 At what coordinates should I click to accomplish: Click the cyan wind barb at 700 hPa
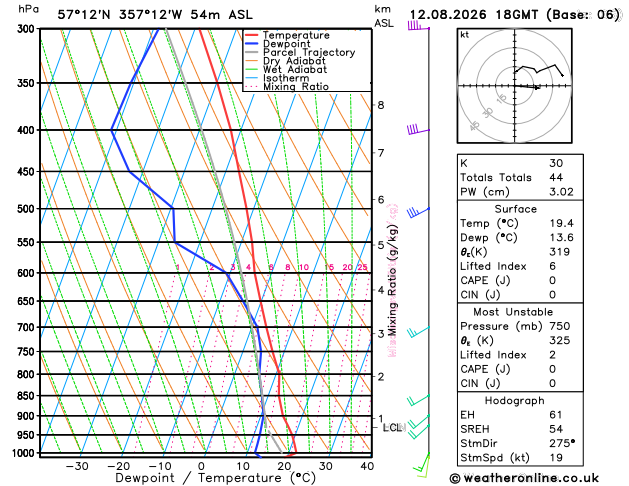(418, 332)
